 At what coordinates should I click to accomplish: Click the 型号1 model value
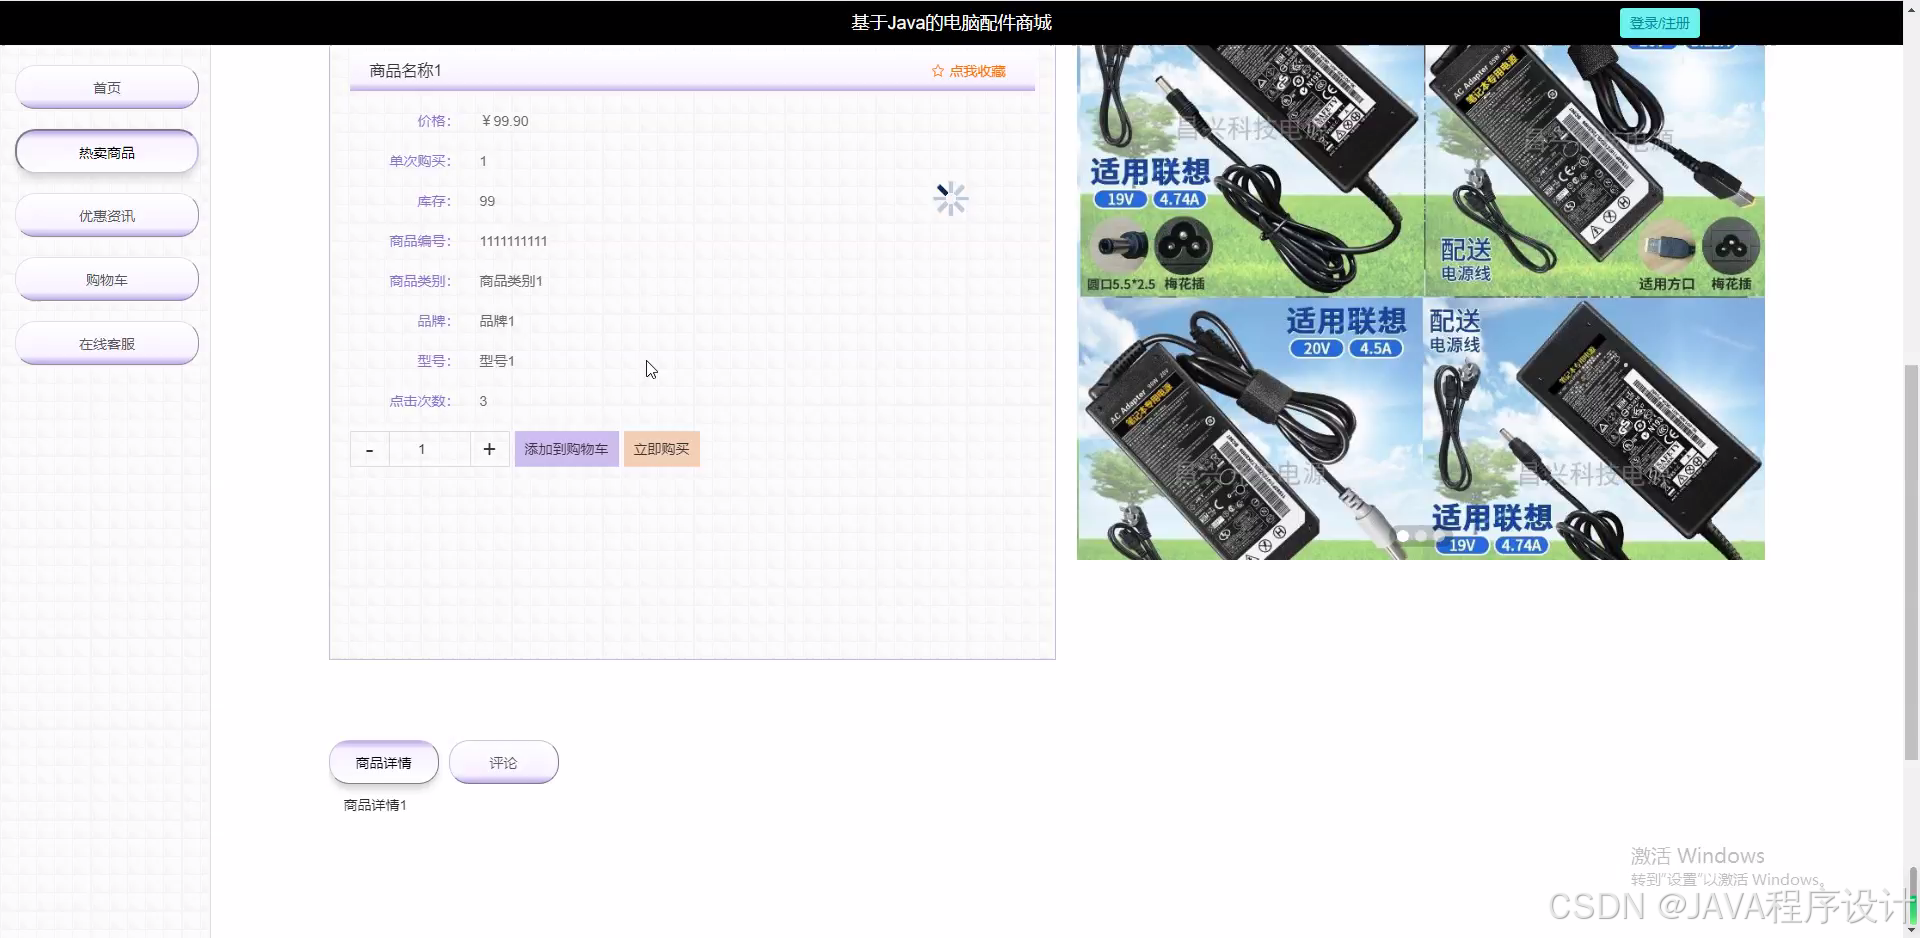pos(497,361)
